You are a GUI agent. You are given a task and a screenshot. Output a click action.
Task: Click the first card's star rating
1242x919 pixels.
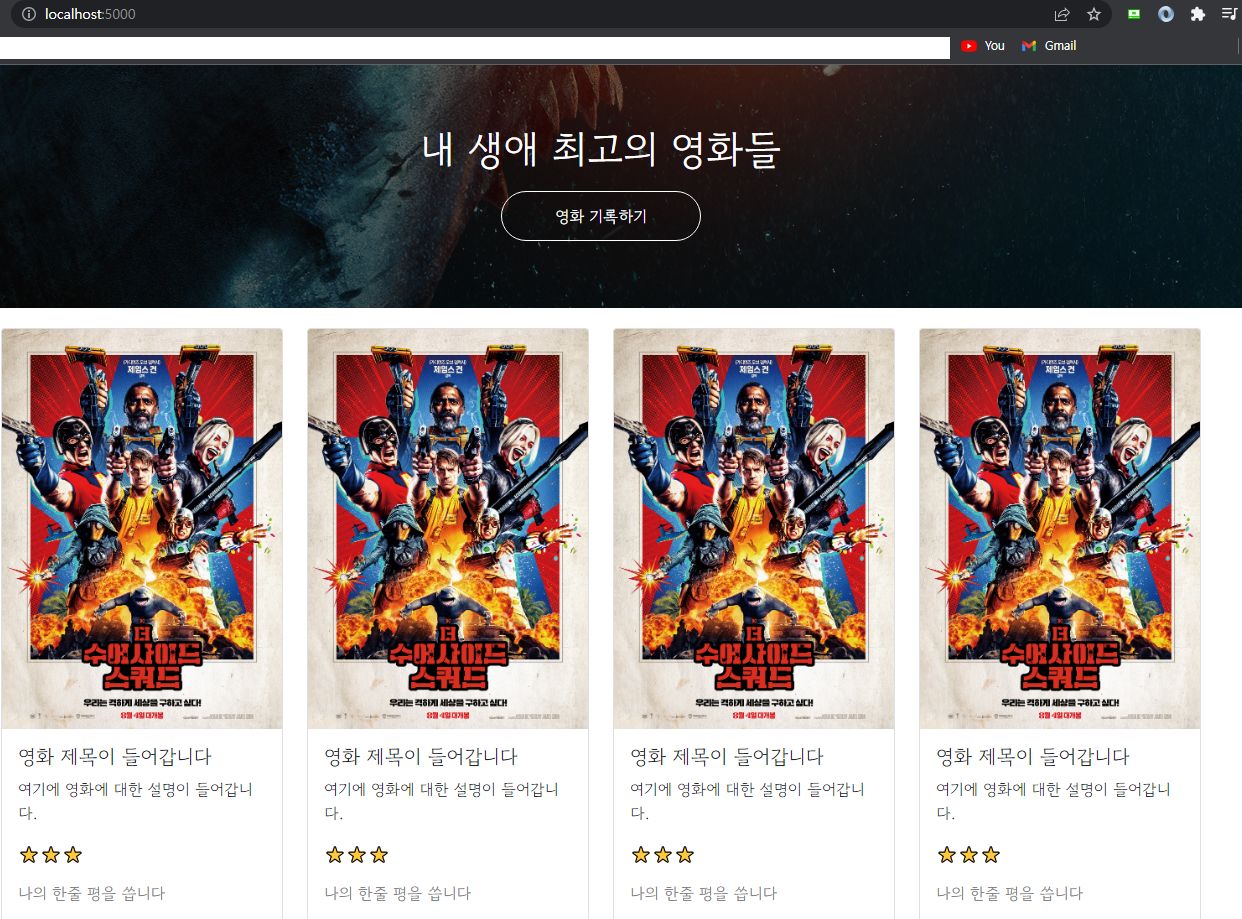(51, 855)
